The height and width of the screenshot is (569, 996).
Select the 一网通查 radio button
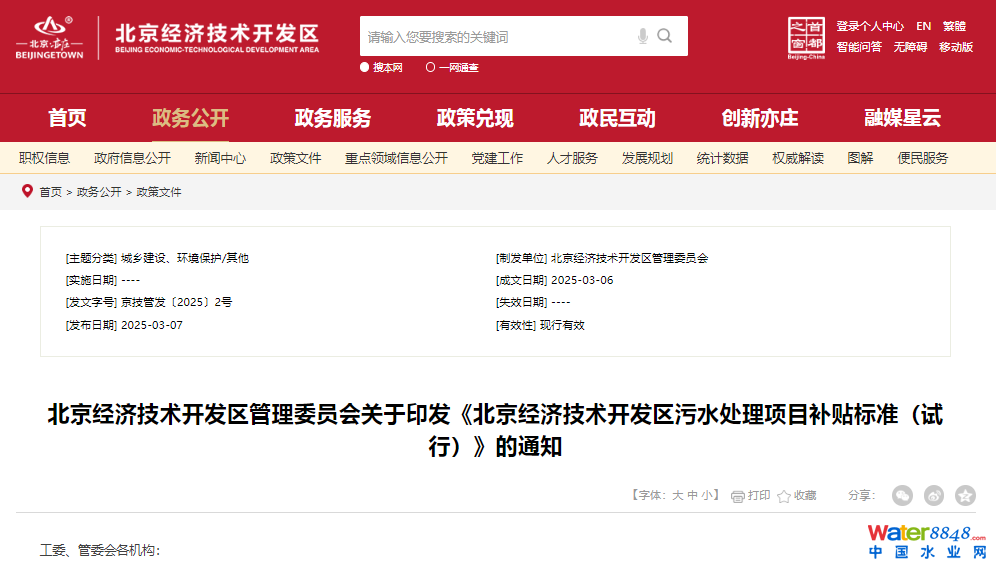click(x=431, y=68)
